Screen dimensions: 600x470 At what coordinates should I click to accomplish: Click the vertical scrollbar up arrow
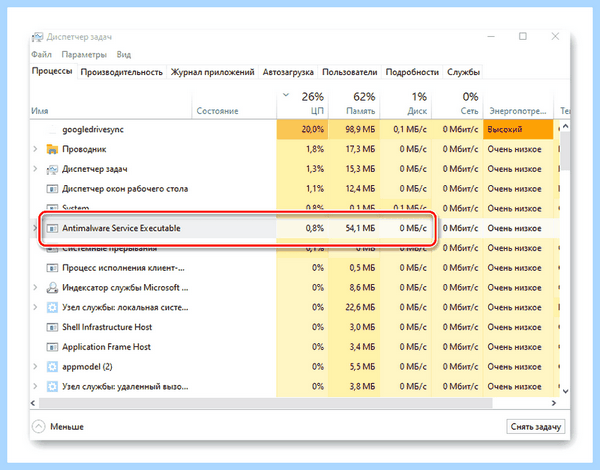(565, 126)
